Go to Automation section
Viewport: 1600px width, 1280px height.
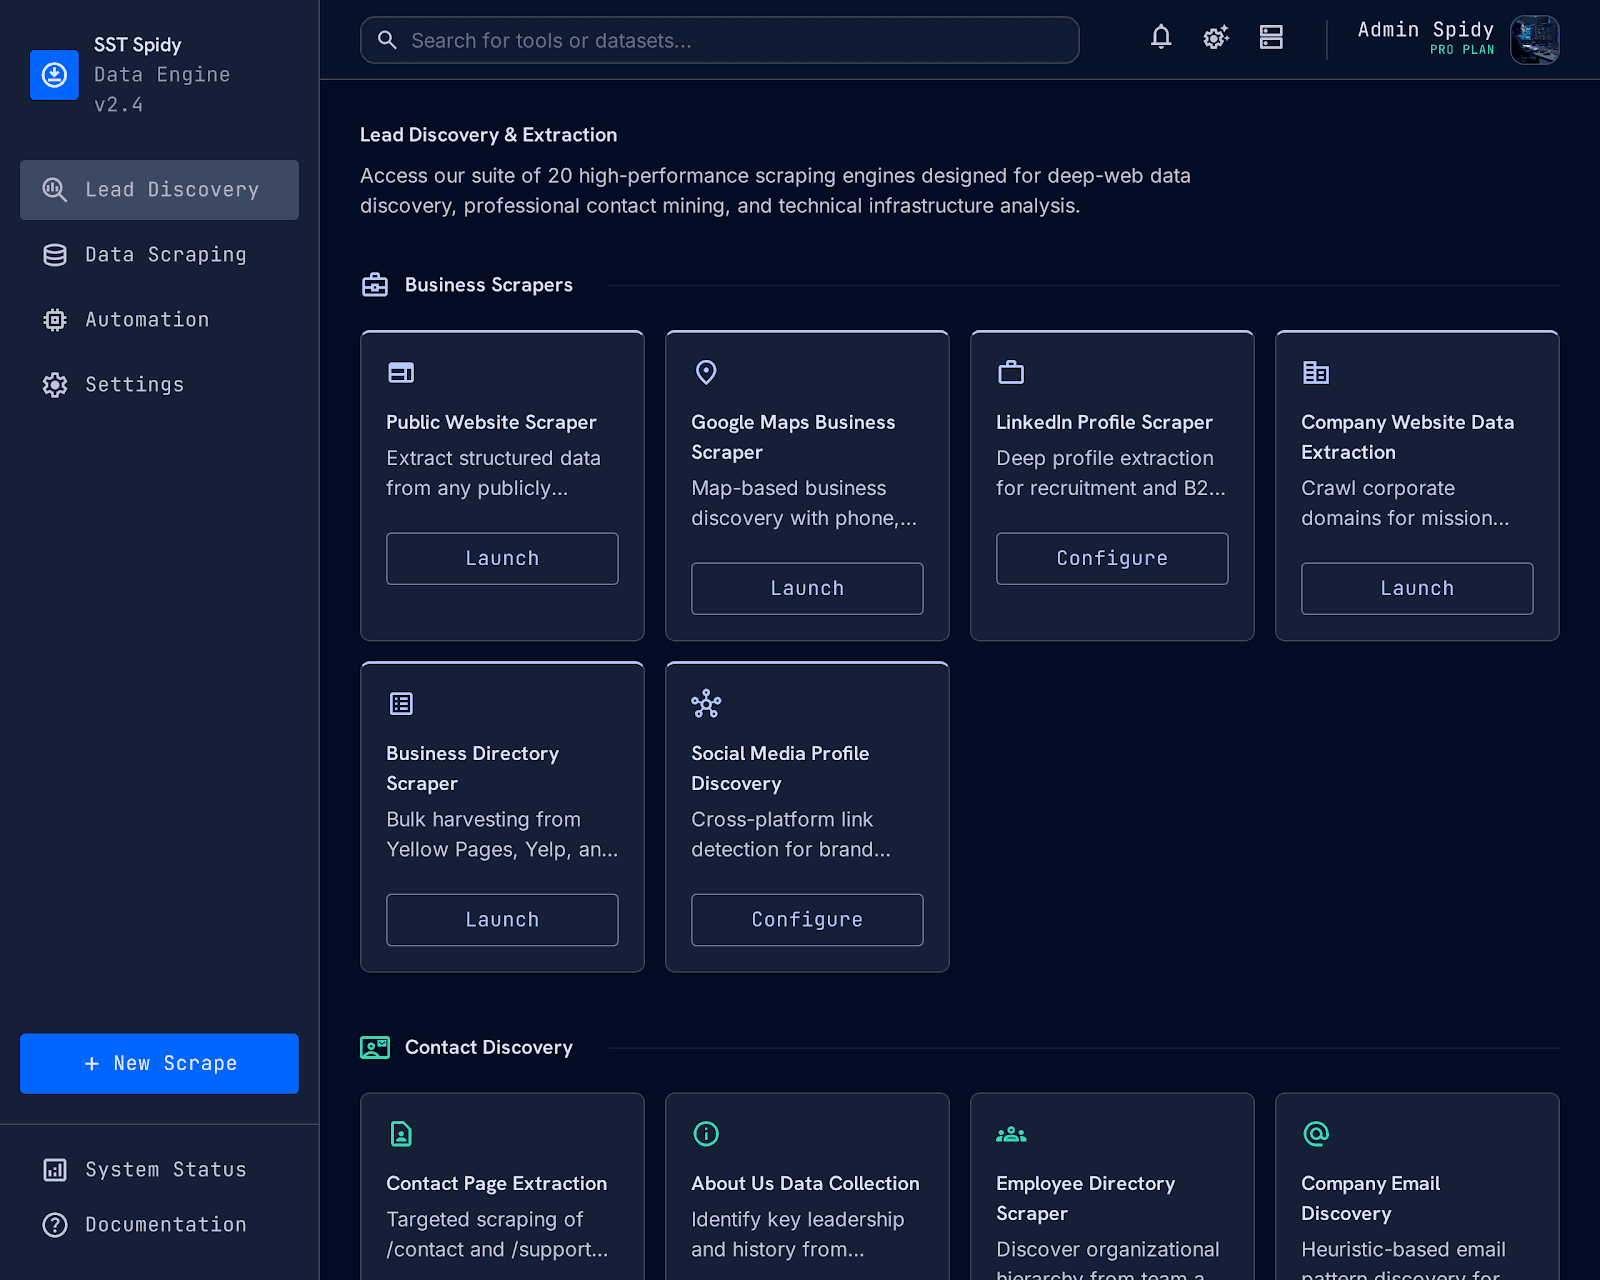(159, 320)
